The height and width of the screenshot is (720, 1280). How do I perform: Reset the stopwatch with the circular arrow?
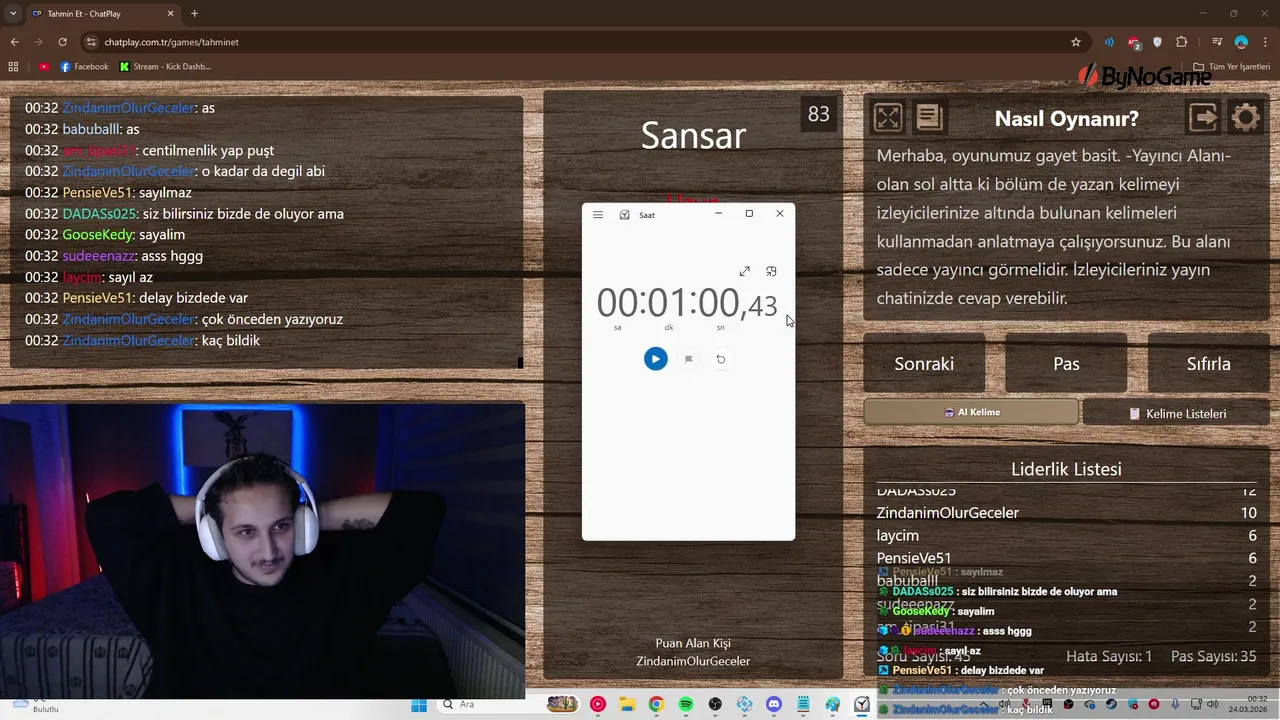point(720,359)
